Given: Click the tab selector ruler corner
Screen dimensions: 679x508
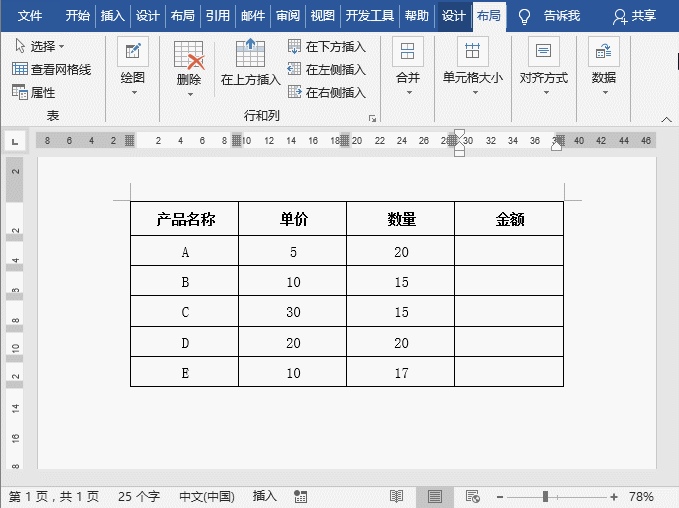Looking at the screenshot, I should tap(16, 141).
